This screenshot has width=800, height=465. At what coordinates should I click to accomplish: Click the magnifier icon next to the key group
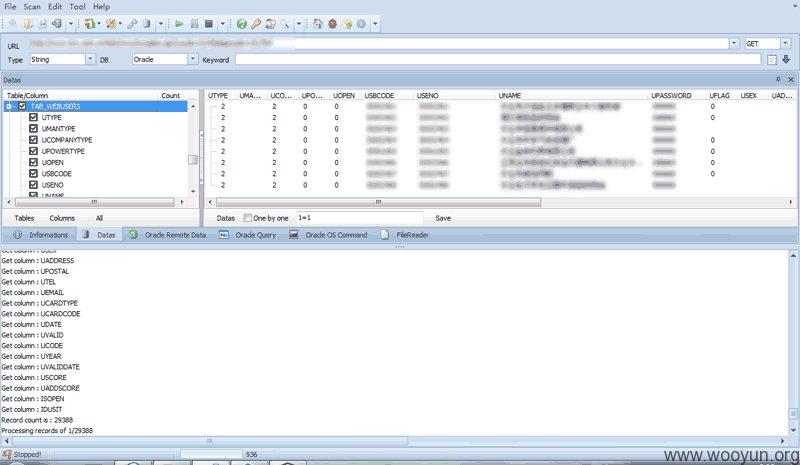(x=285, y=24)
